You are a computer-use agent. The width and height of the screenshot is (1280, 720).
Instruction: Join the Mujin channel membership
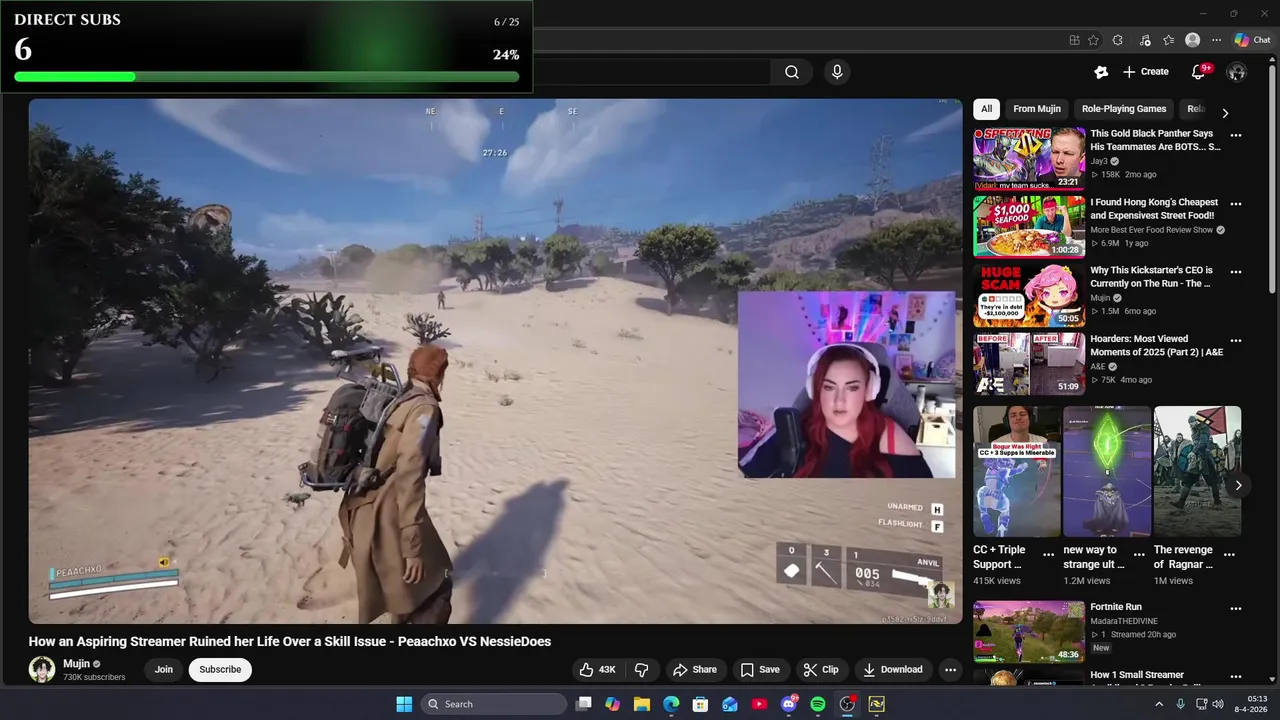coord(164,670)
